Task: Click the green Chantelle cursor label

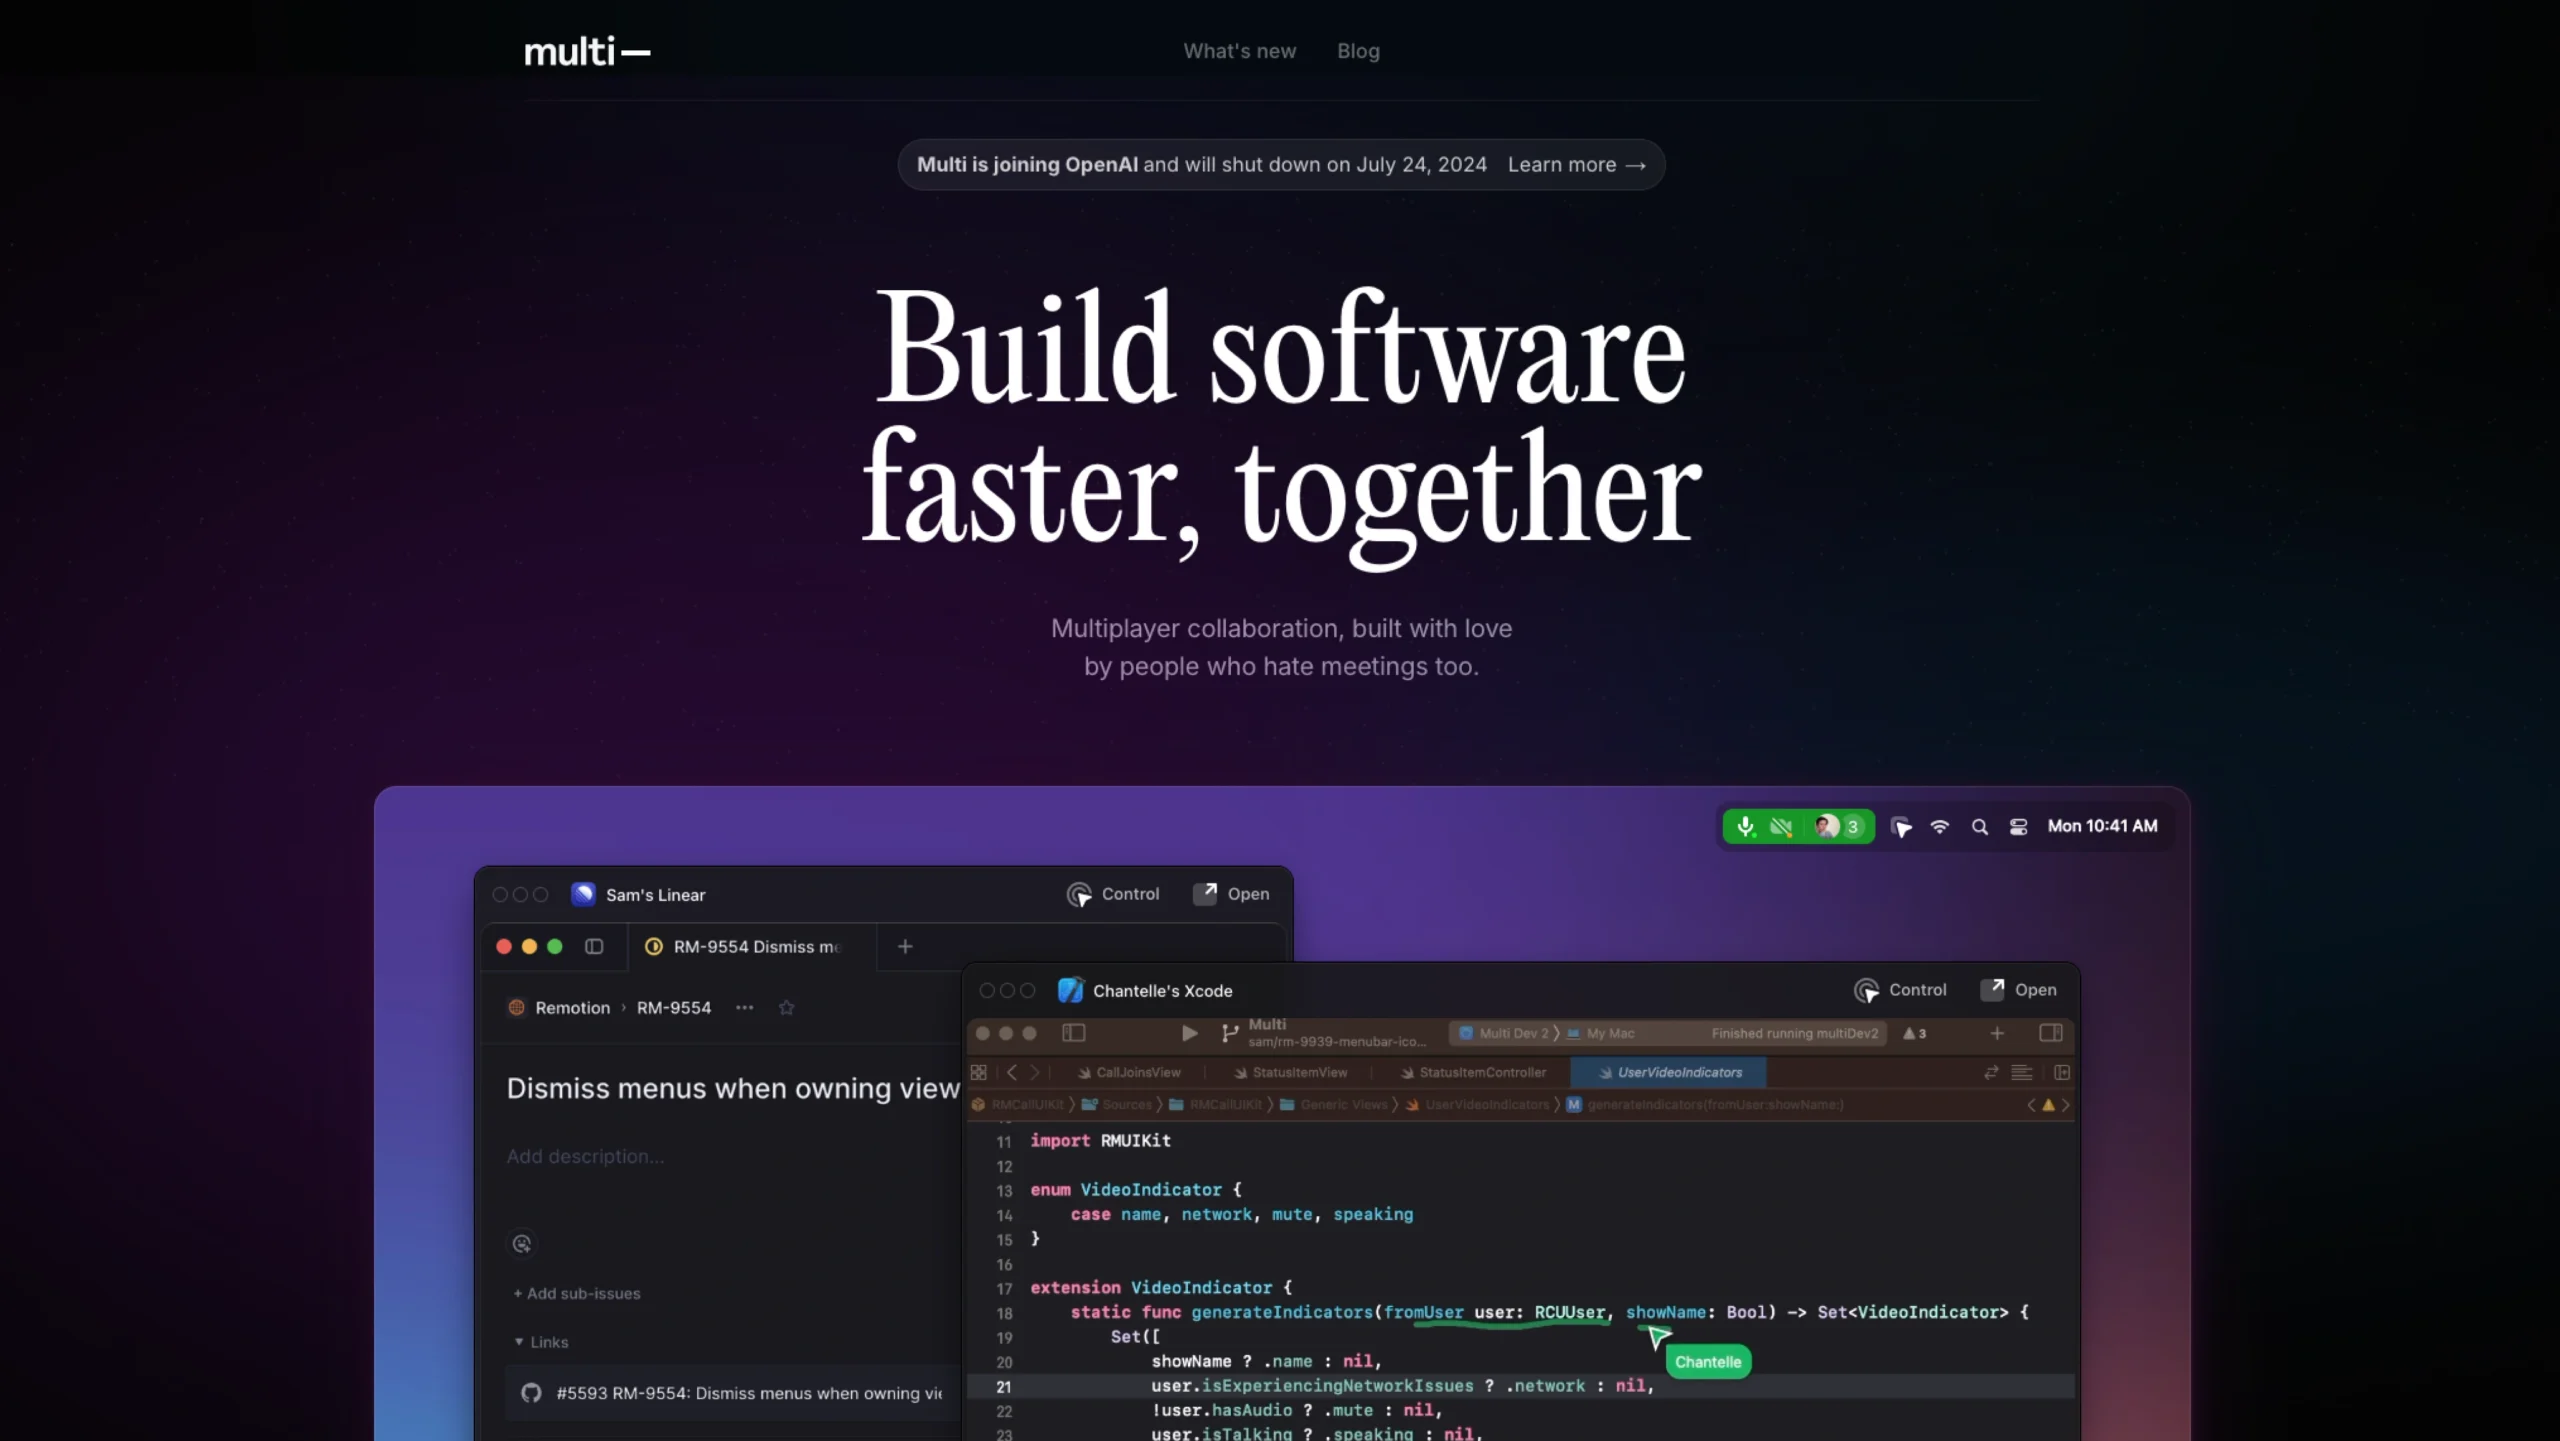Action: coord(1708,1362)
